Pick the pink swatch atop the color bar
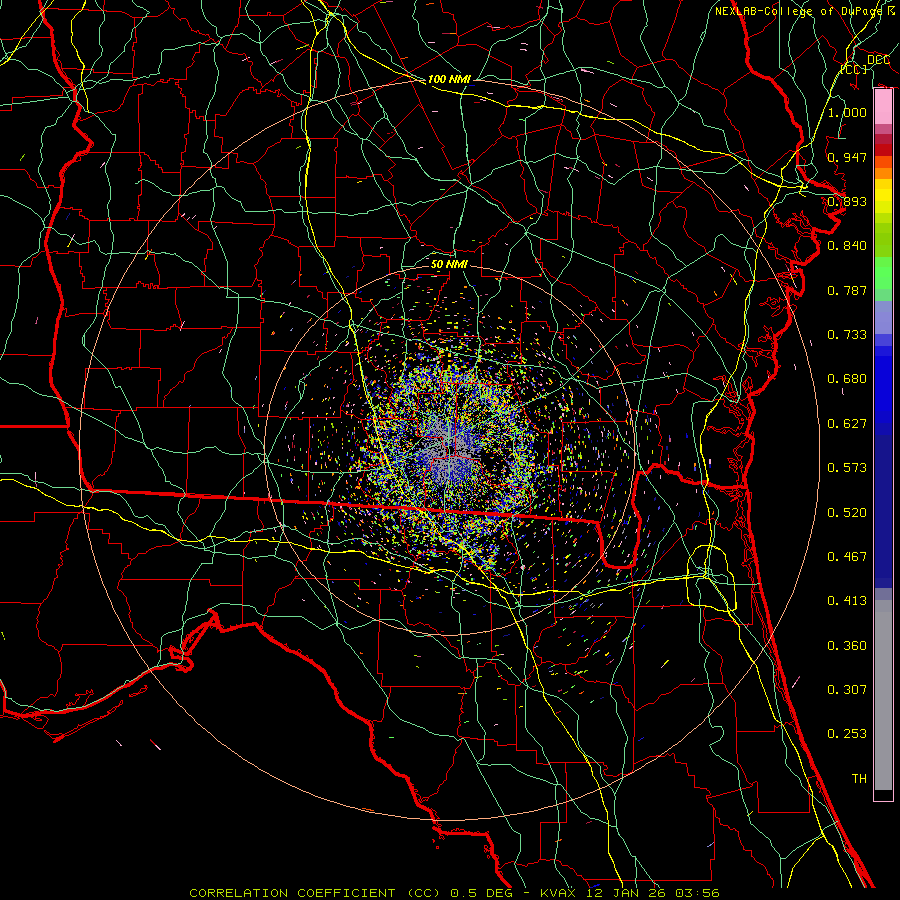The height and width of the screenshot is (900, 900). point(883,107)
